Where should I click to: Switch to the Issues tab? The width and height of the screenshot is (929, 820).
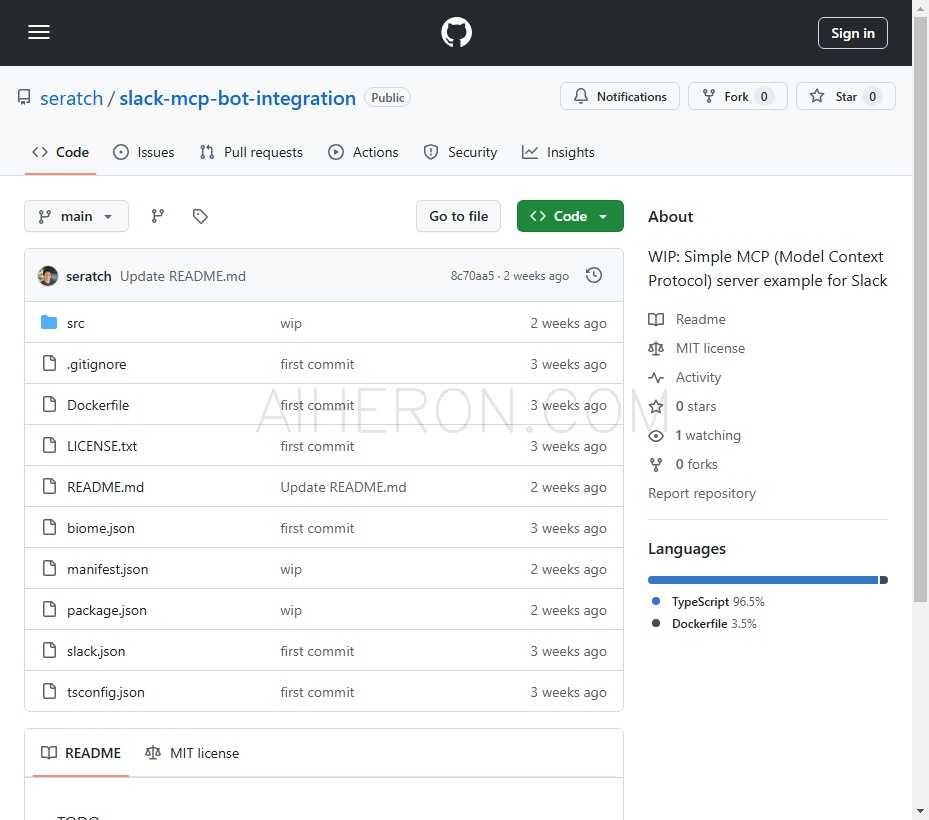(x=144, y=152)
